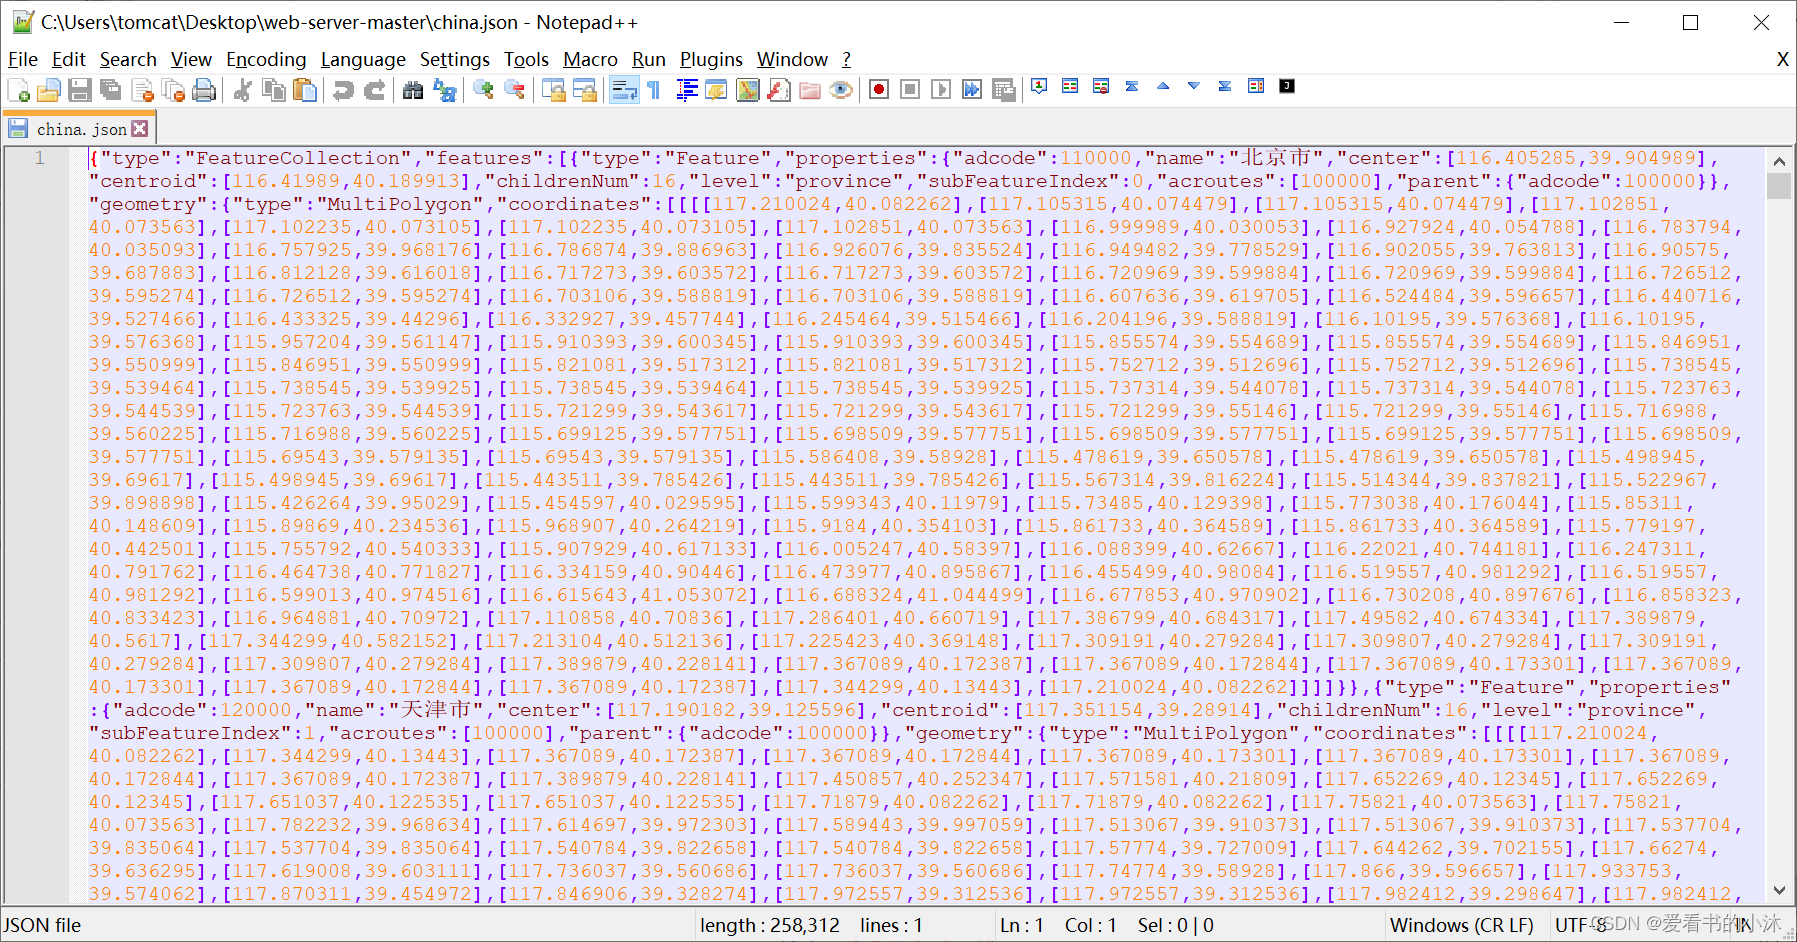Play back recorded macro icon

coord(941,90)
